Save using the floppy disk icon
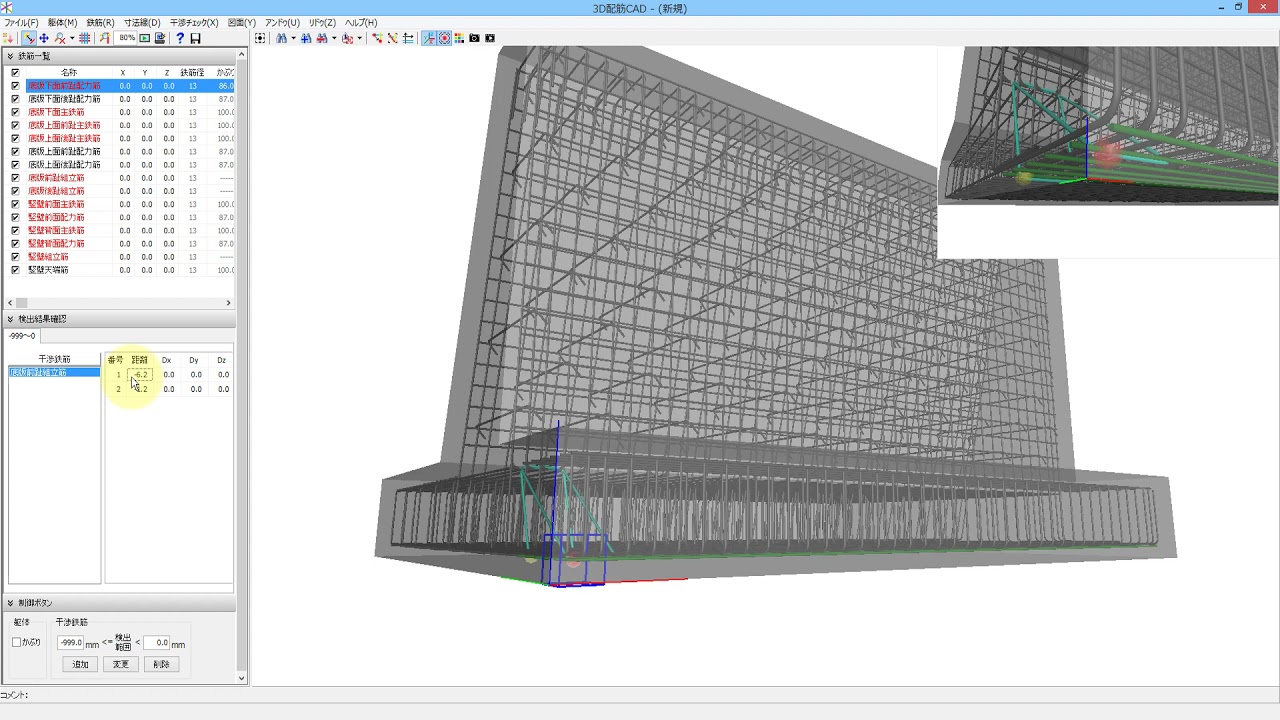The height and width of the screenshot is (720, 1280). (x=195, y=38)
